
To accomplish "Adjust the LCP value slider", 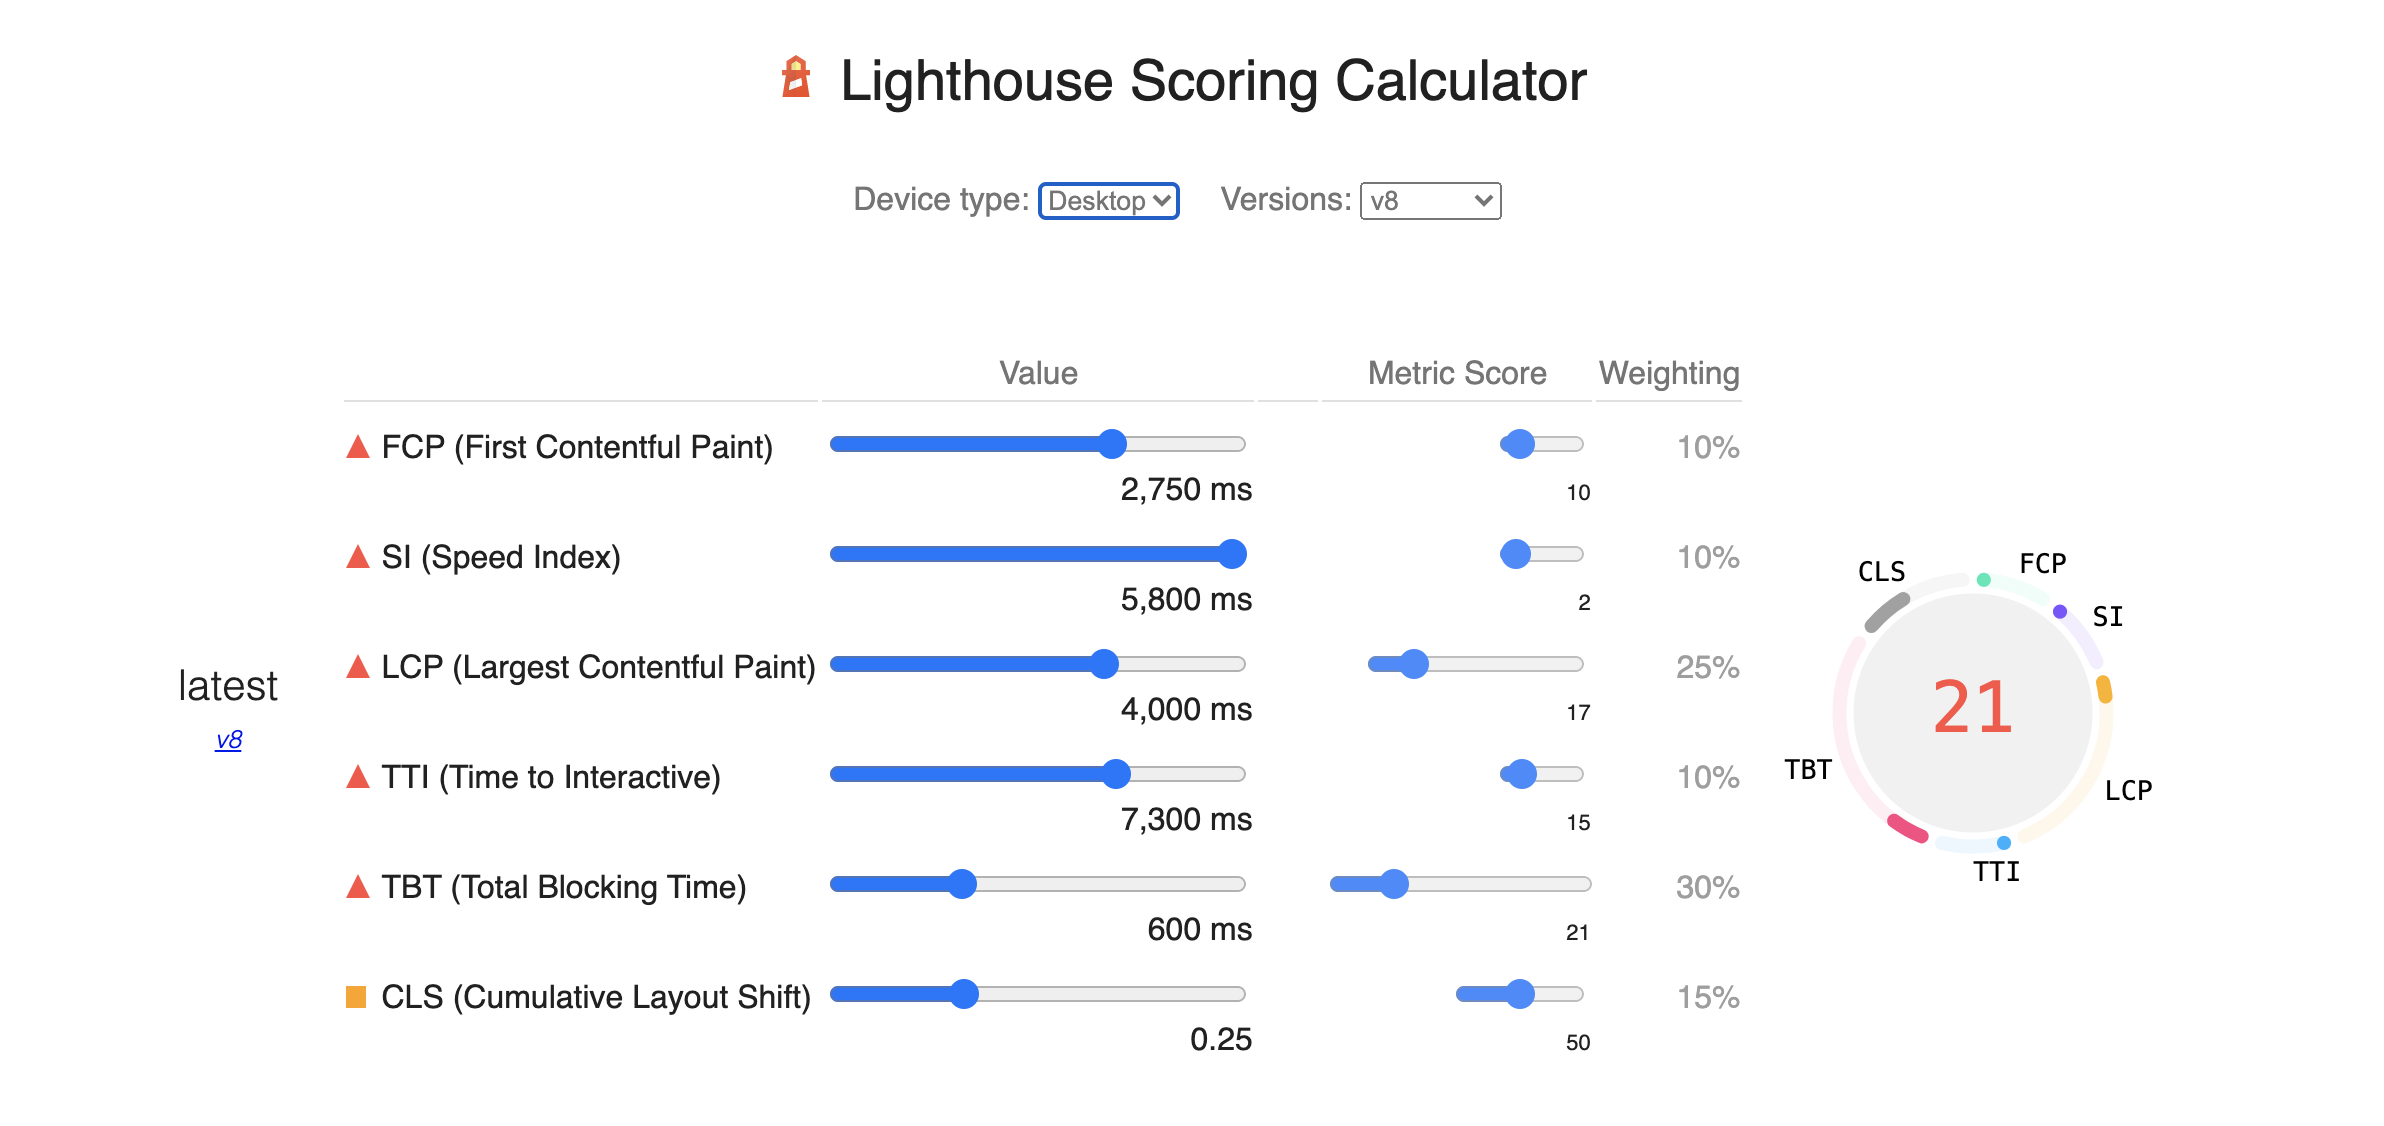I will tap(1101, 663).
